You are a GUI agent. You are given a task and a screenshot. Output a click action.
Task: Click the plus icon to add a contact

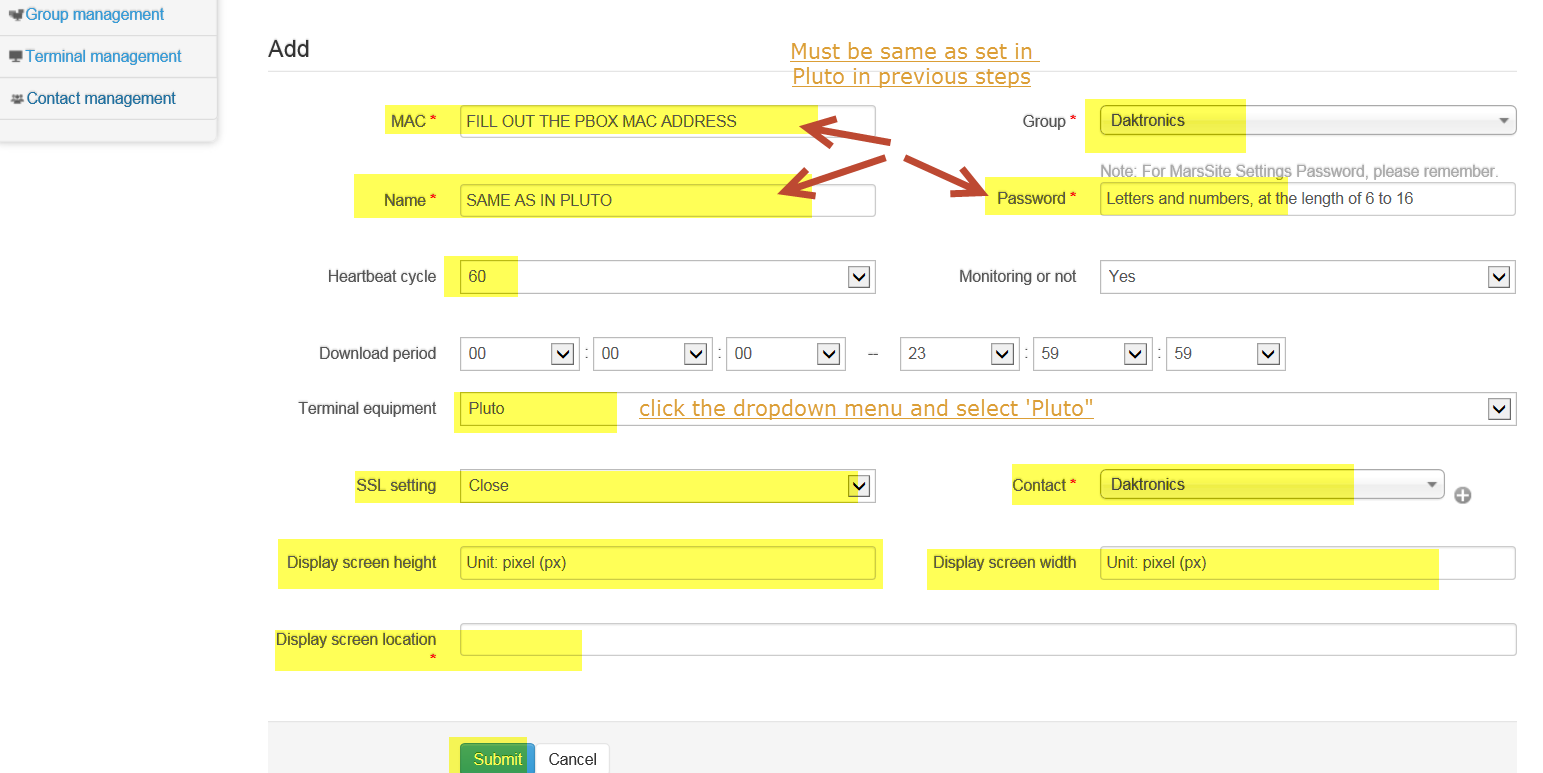click(x=1462, y=495)
